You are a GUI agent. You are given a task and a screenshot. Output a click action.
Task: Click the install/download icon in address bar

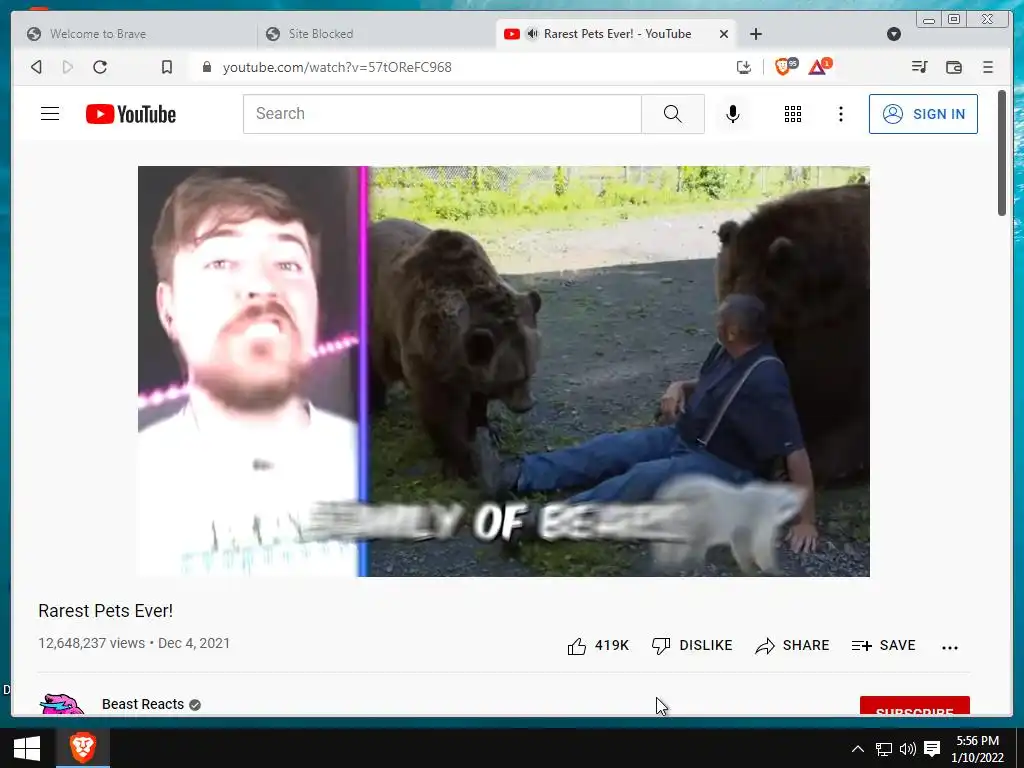point(743,67)
